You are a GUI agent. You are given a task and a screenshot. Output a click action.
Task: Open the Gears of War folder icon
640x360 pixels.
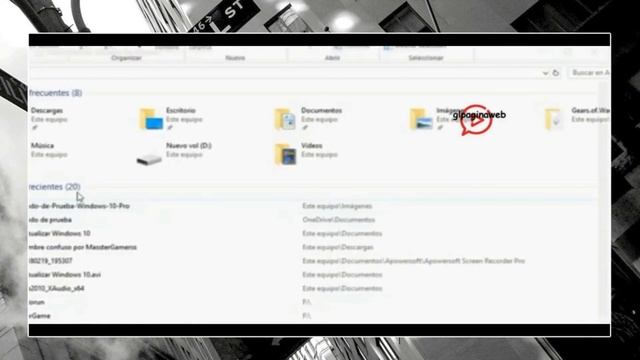[554, 119]
